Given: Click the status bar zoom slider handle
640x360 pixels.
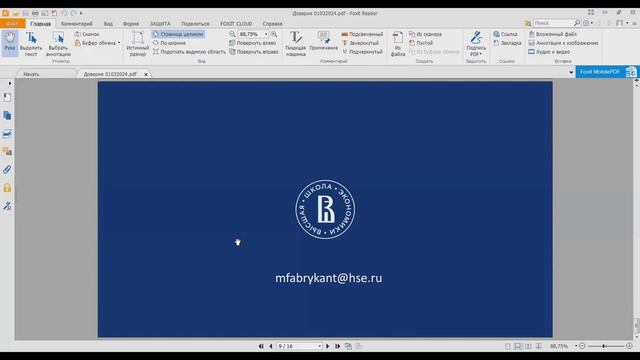Looking at the screenshot, I should coord(604,346).
